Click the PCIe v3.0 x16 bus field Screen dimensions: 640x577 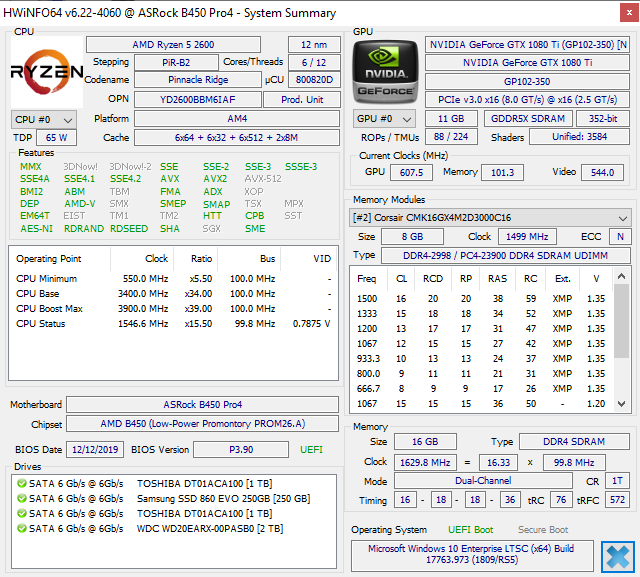click(x=527, y=100)
